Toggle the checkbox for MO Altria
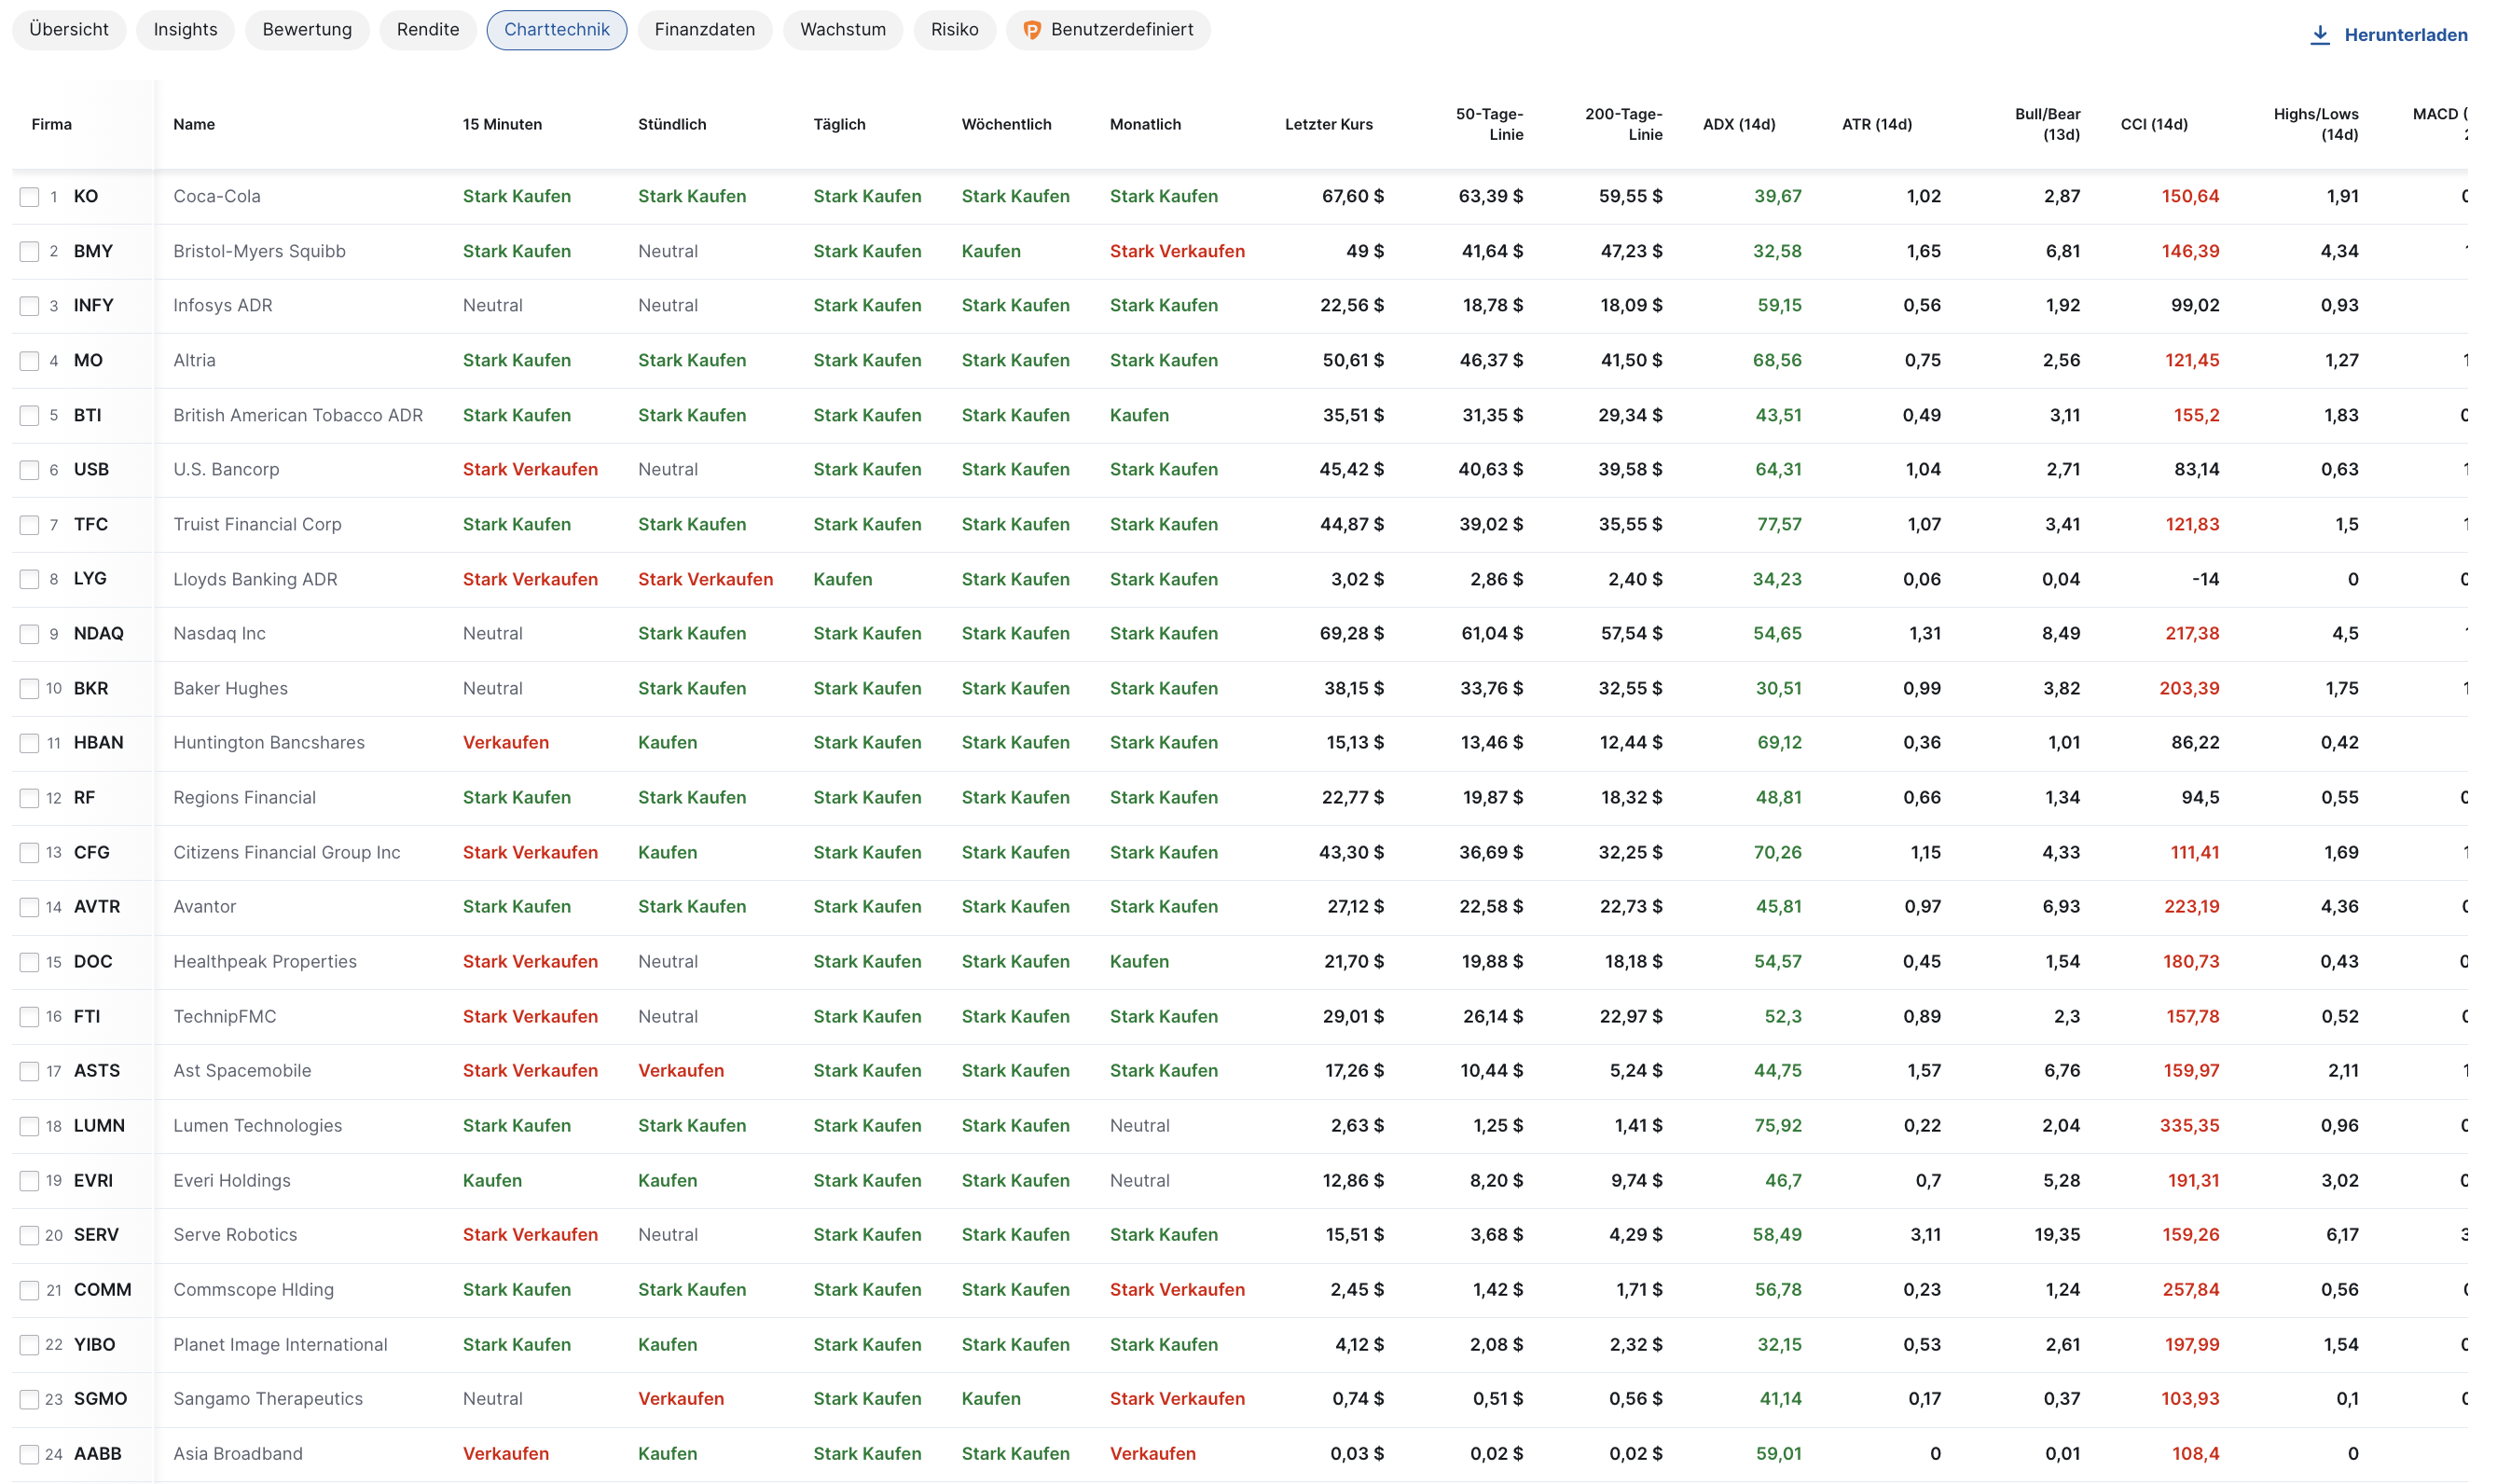The height and width of the screenshot is (1484, 2497). tap(29, 361)
